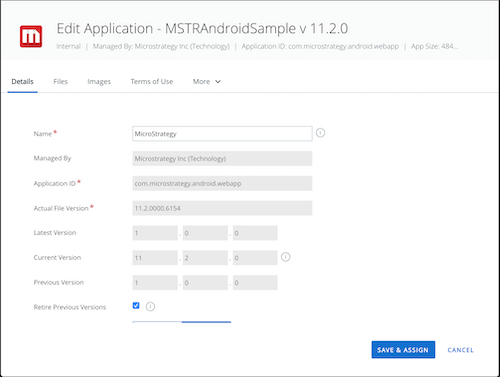Screen dimensions: 500x377
Task: Click the MicroStrategy red app logo
Action: pyautogui.click(x=31, y=36)
